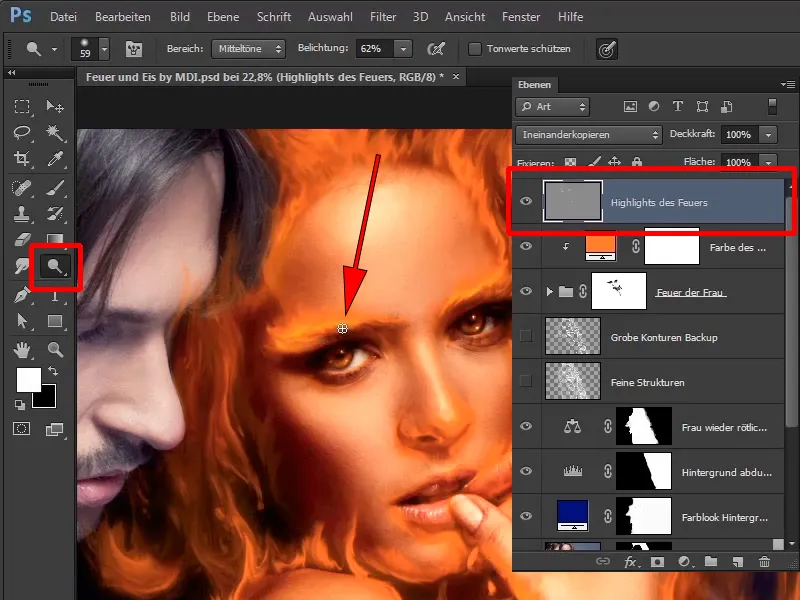Show the Feine Strukturen layer
Image resolution: width=800 pixels, height=600 pixels.
click(526, 382)
